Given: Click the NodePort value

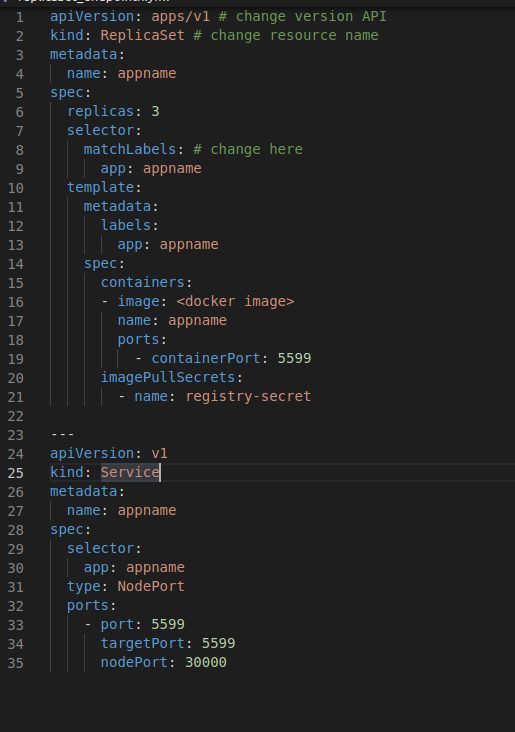Looking at the screenshot, I should click(x=151, y=587).
